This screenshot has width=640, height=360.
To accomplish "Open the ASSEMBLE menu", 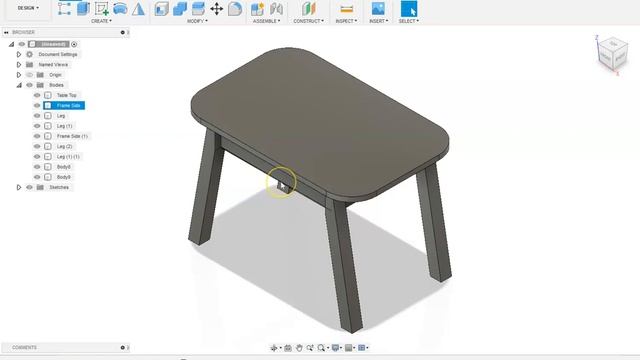I will click(267, 21).
